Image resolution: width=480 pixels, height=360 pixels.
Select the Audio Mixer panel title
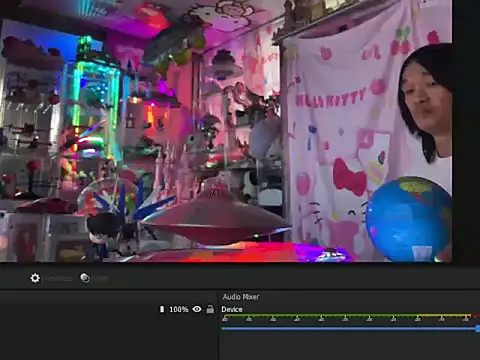click(241, 297)
